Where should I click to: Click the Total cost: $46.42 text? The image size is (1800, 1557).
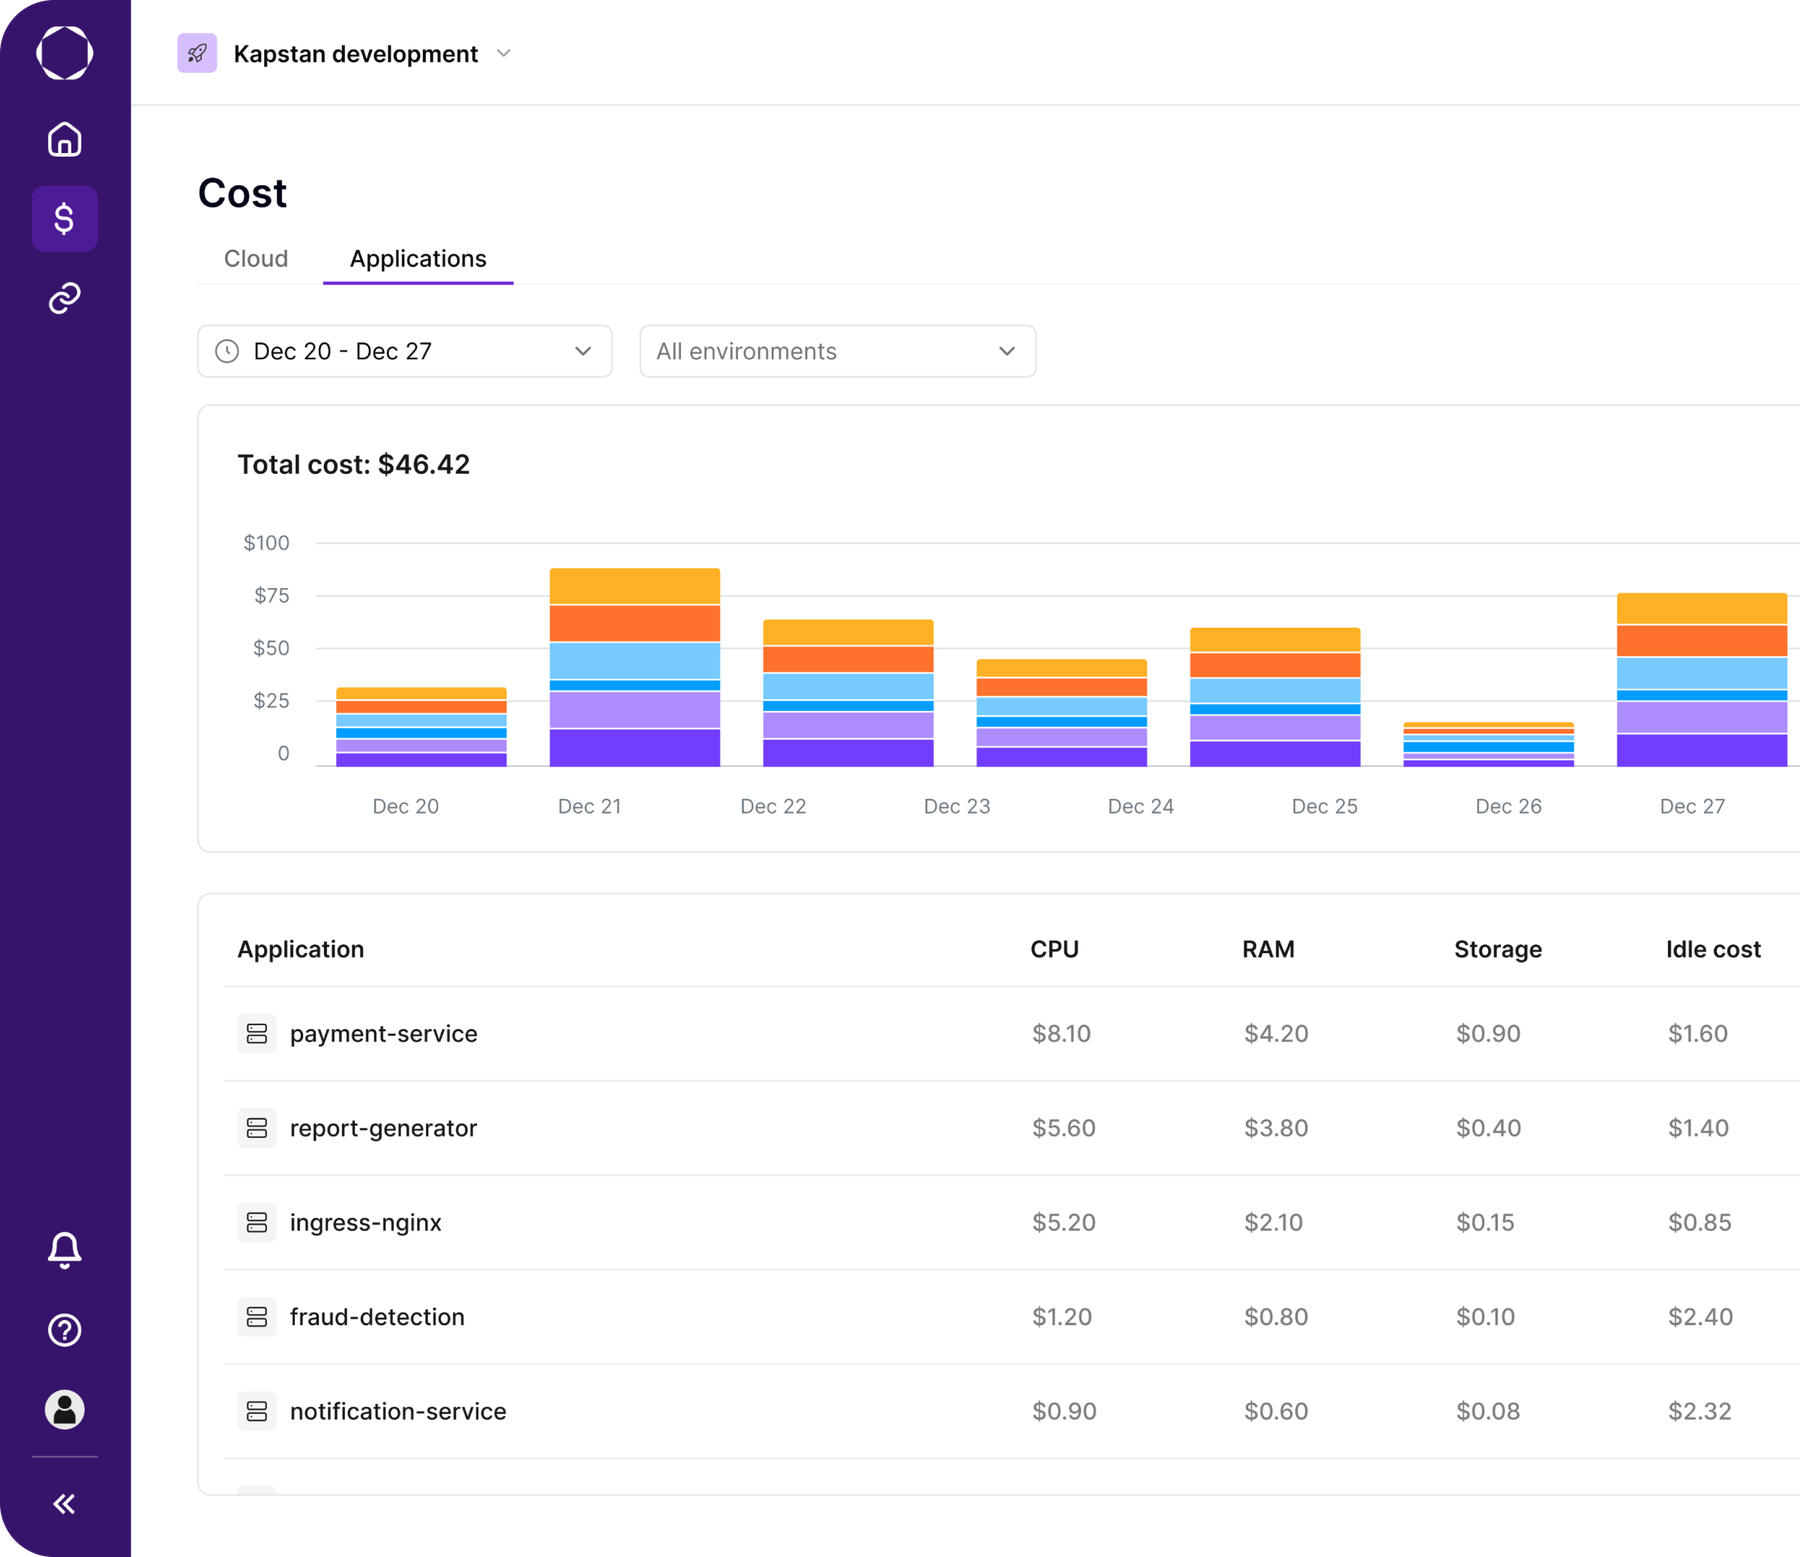[353, 464]
